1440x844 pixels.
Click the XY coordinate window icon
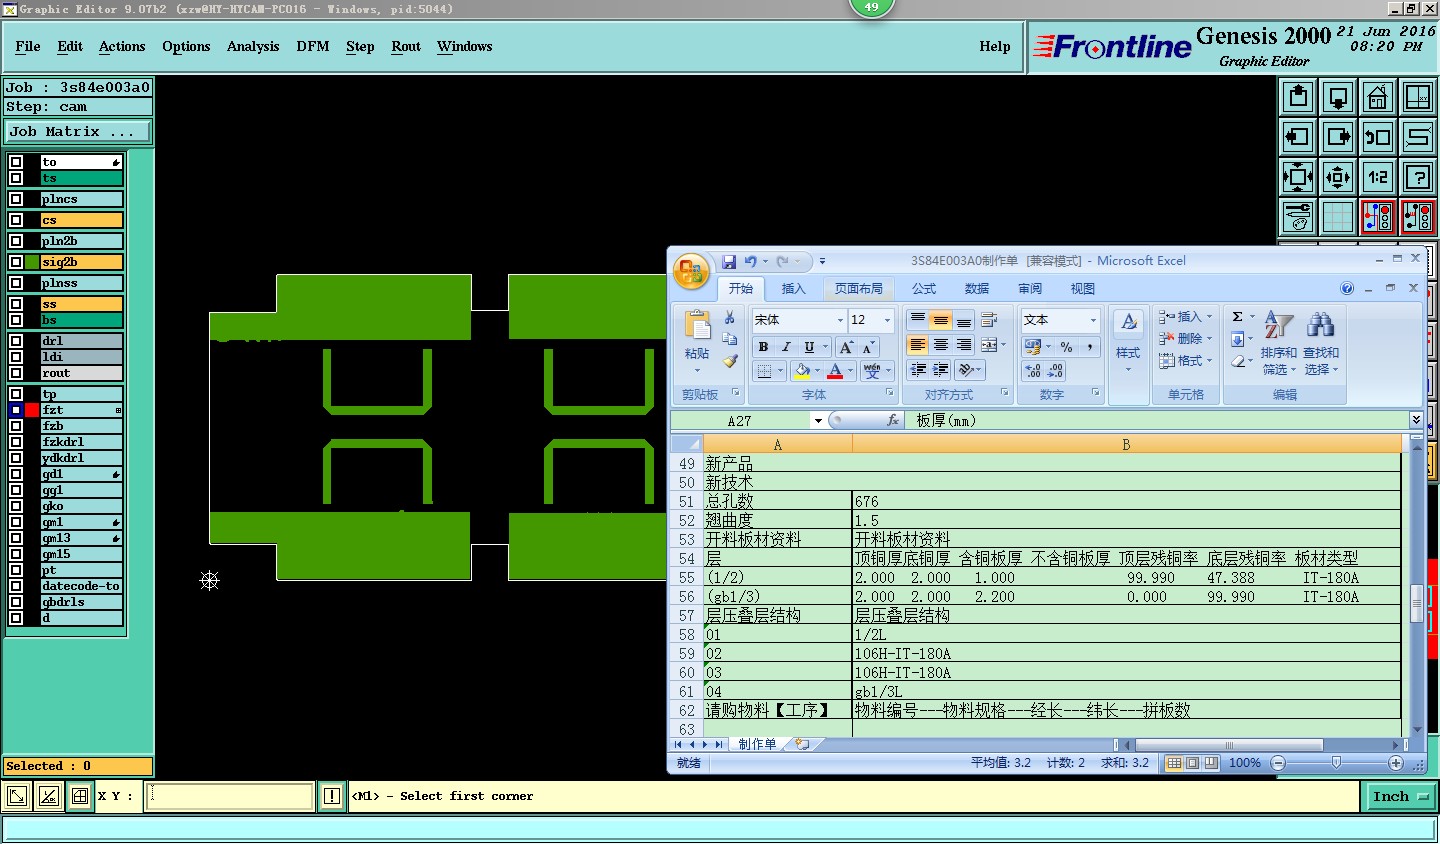tap(1418, 97)
